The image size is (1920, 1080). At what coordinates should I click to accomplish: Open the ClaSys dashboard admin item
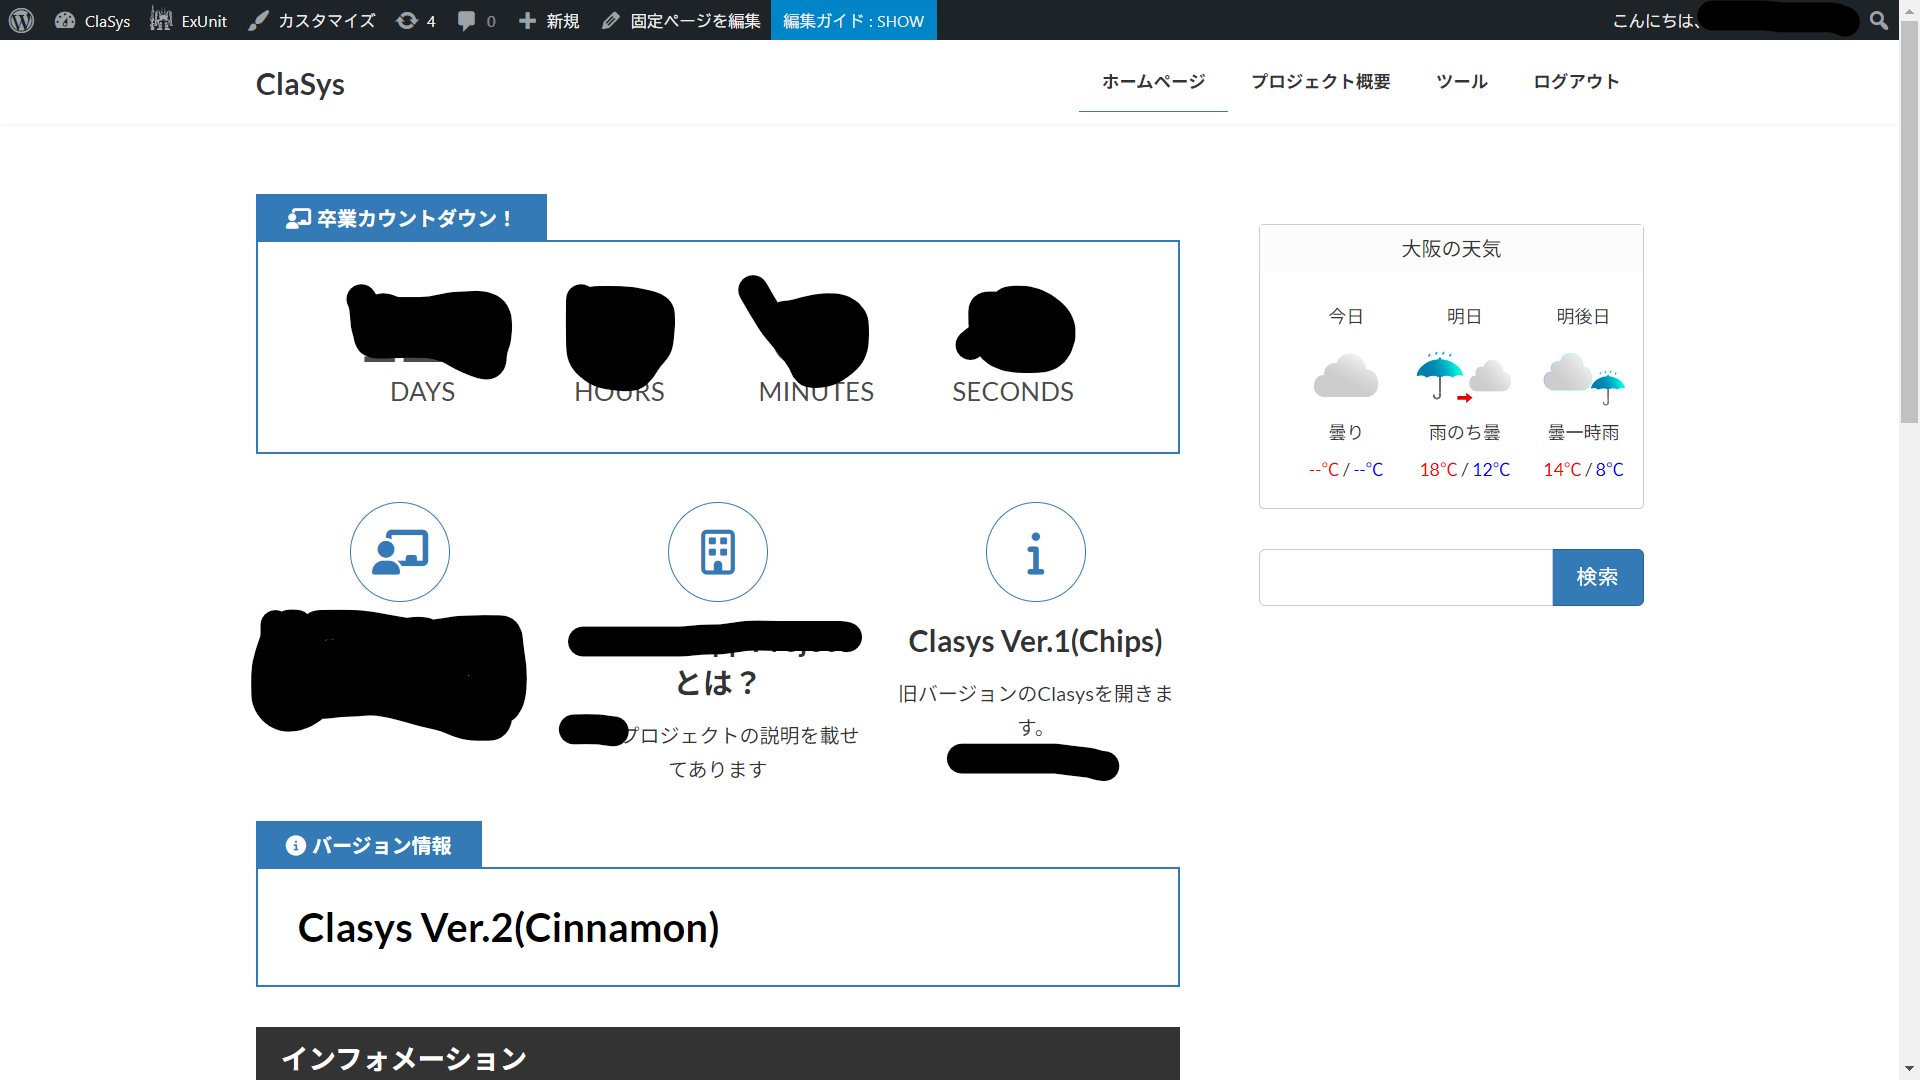click(93, 20)
